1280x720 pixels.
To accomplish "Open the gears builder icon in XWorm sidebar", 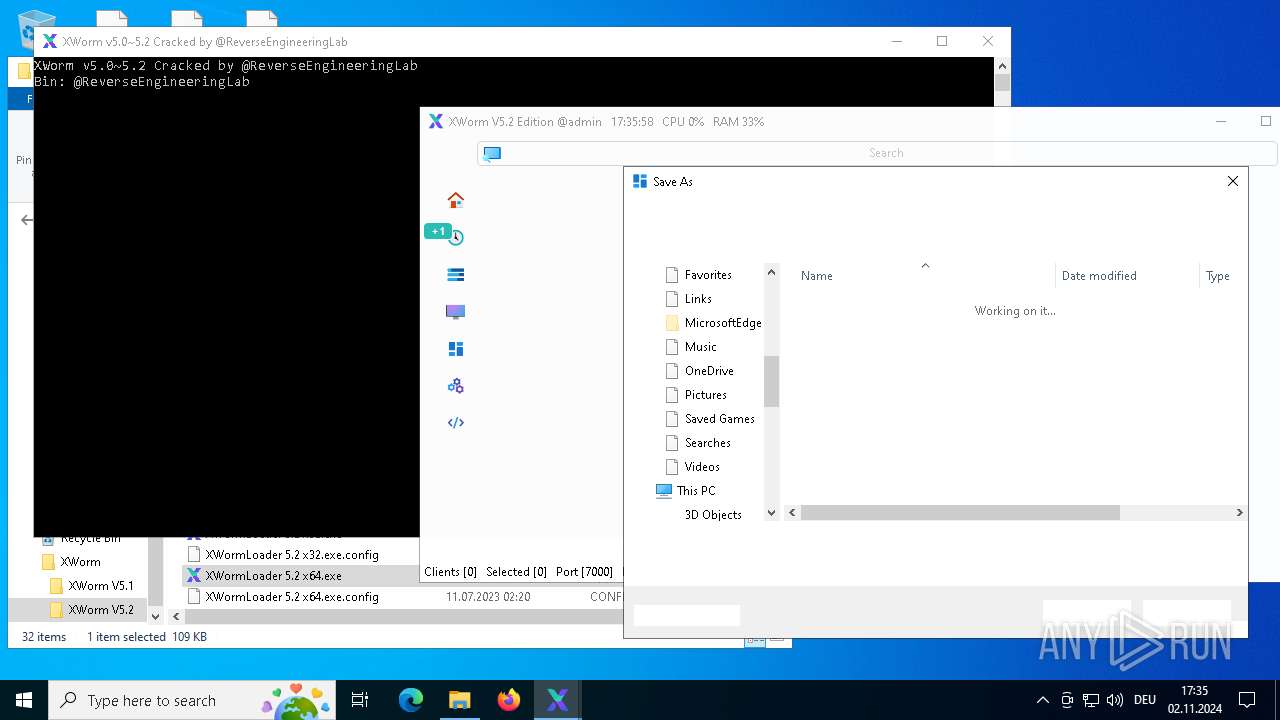I will point(455,386).
